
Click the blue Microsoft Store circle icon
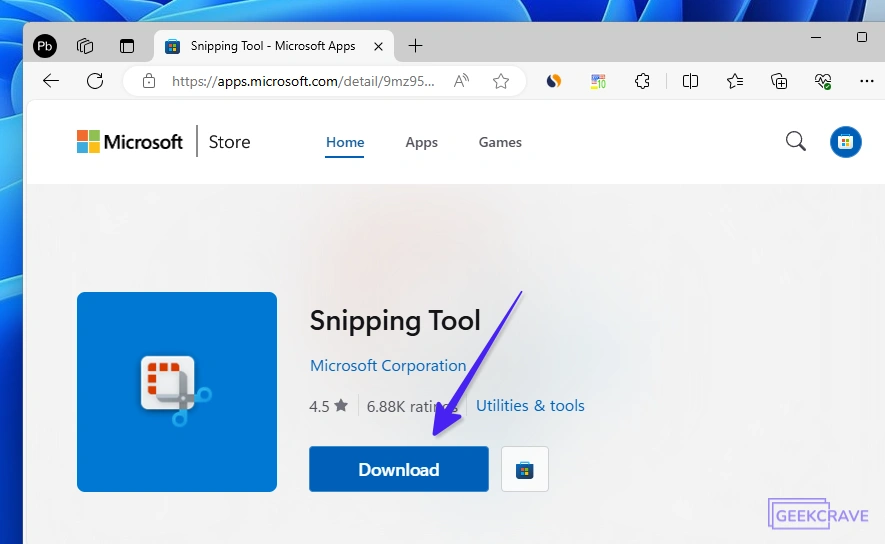pyautogui.click(x=845, y=142)
